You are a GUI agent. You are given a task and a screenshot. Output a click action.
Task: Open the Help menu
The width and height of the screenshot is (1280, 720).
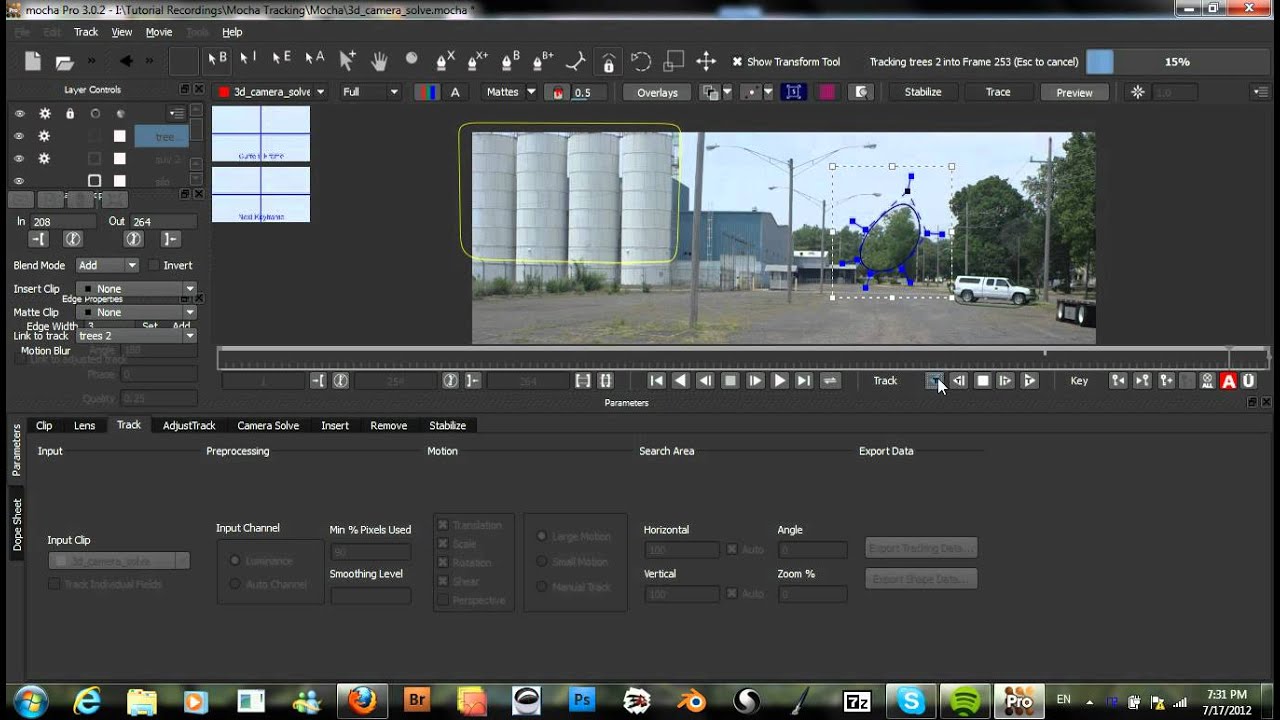pyautogui.click(x=232, y=32)
